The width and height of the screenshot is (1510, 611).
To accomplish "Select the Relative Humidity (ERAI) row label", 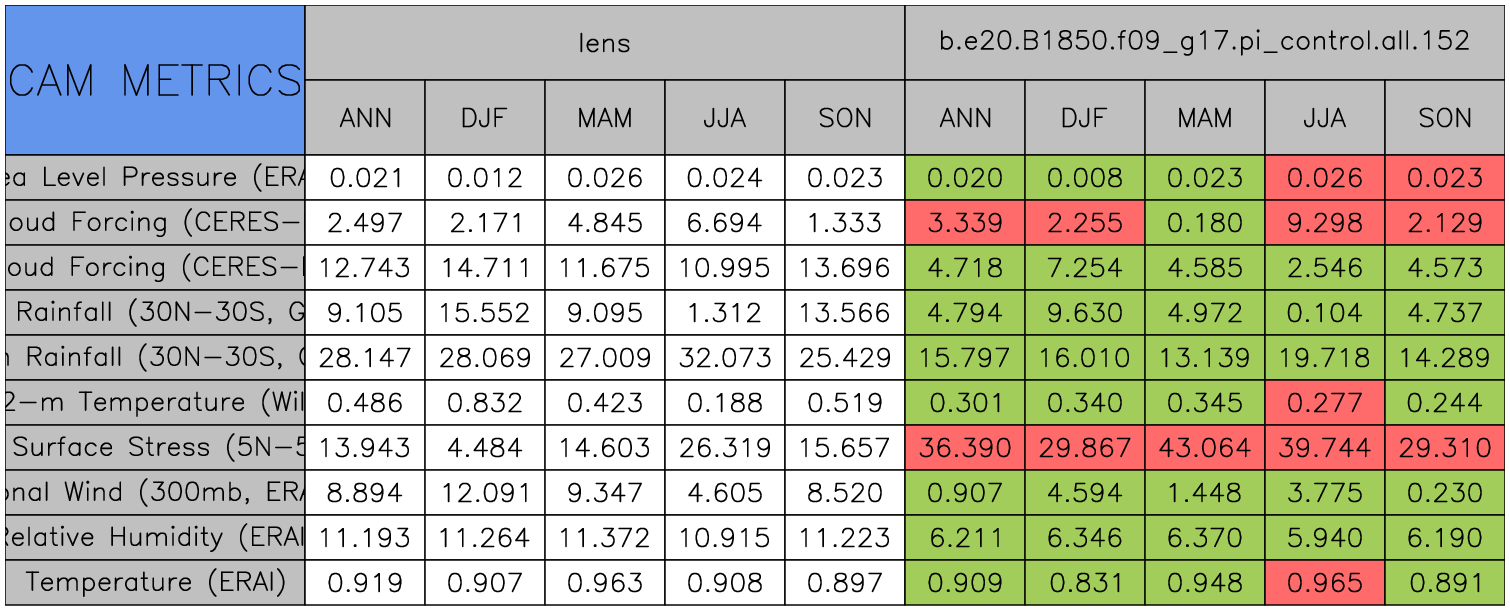I will [x=155, y=537].
